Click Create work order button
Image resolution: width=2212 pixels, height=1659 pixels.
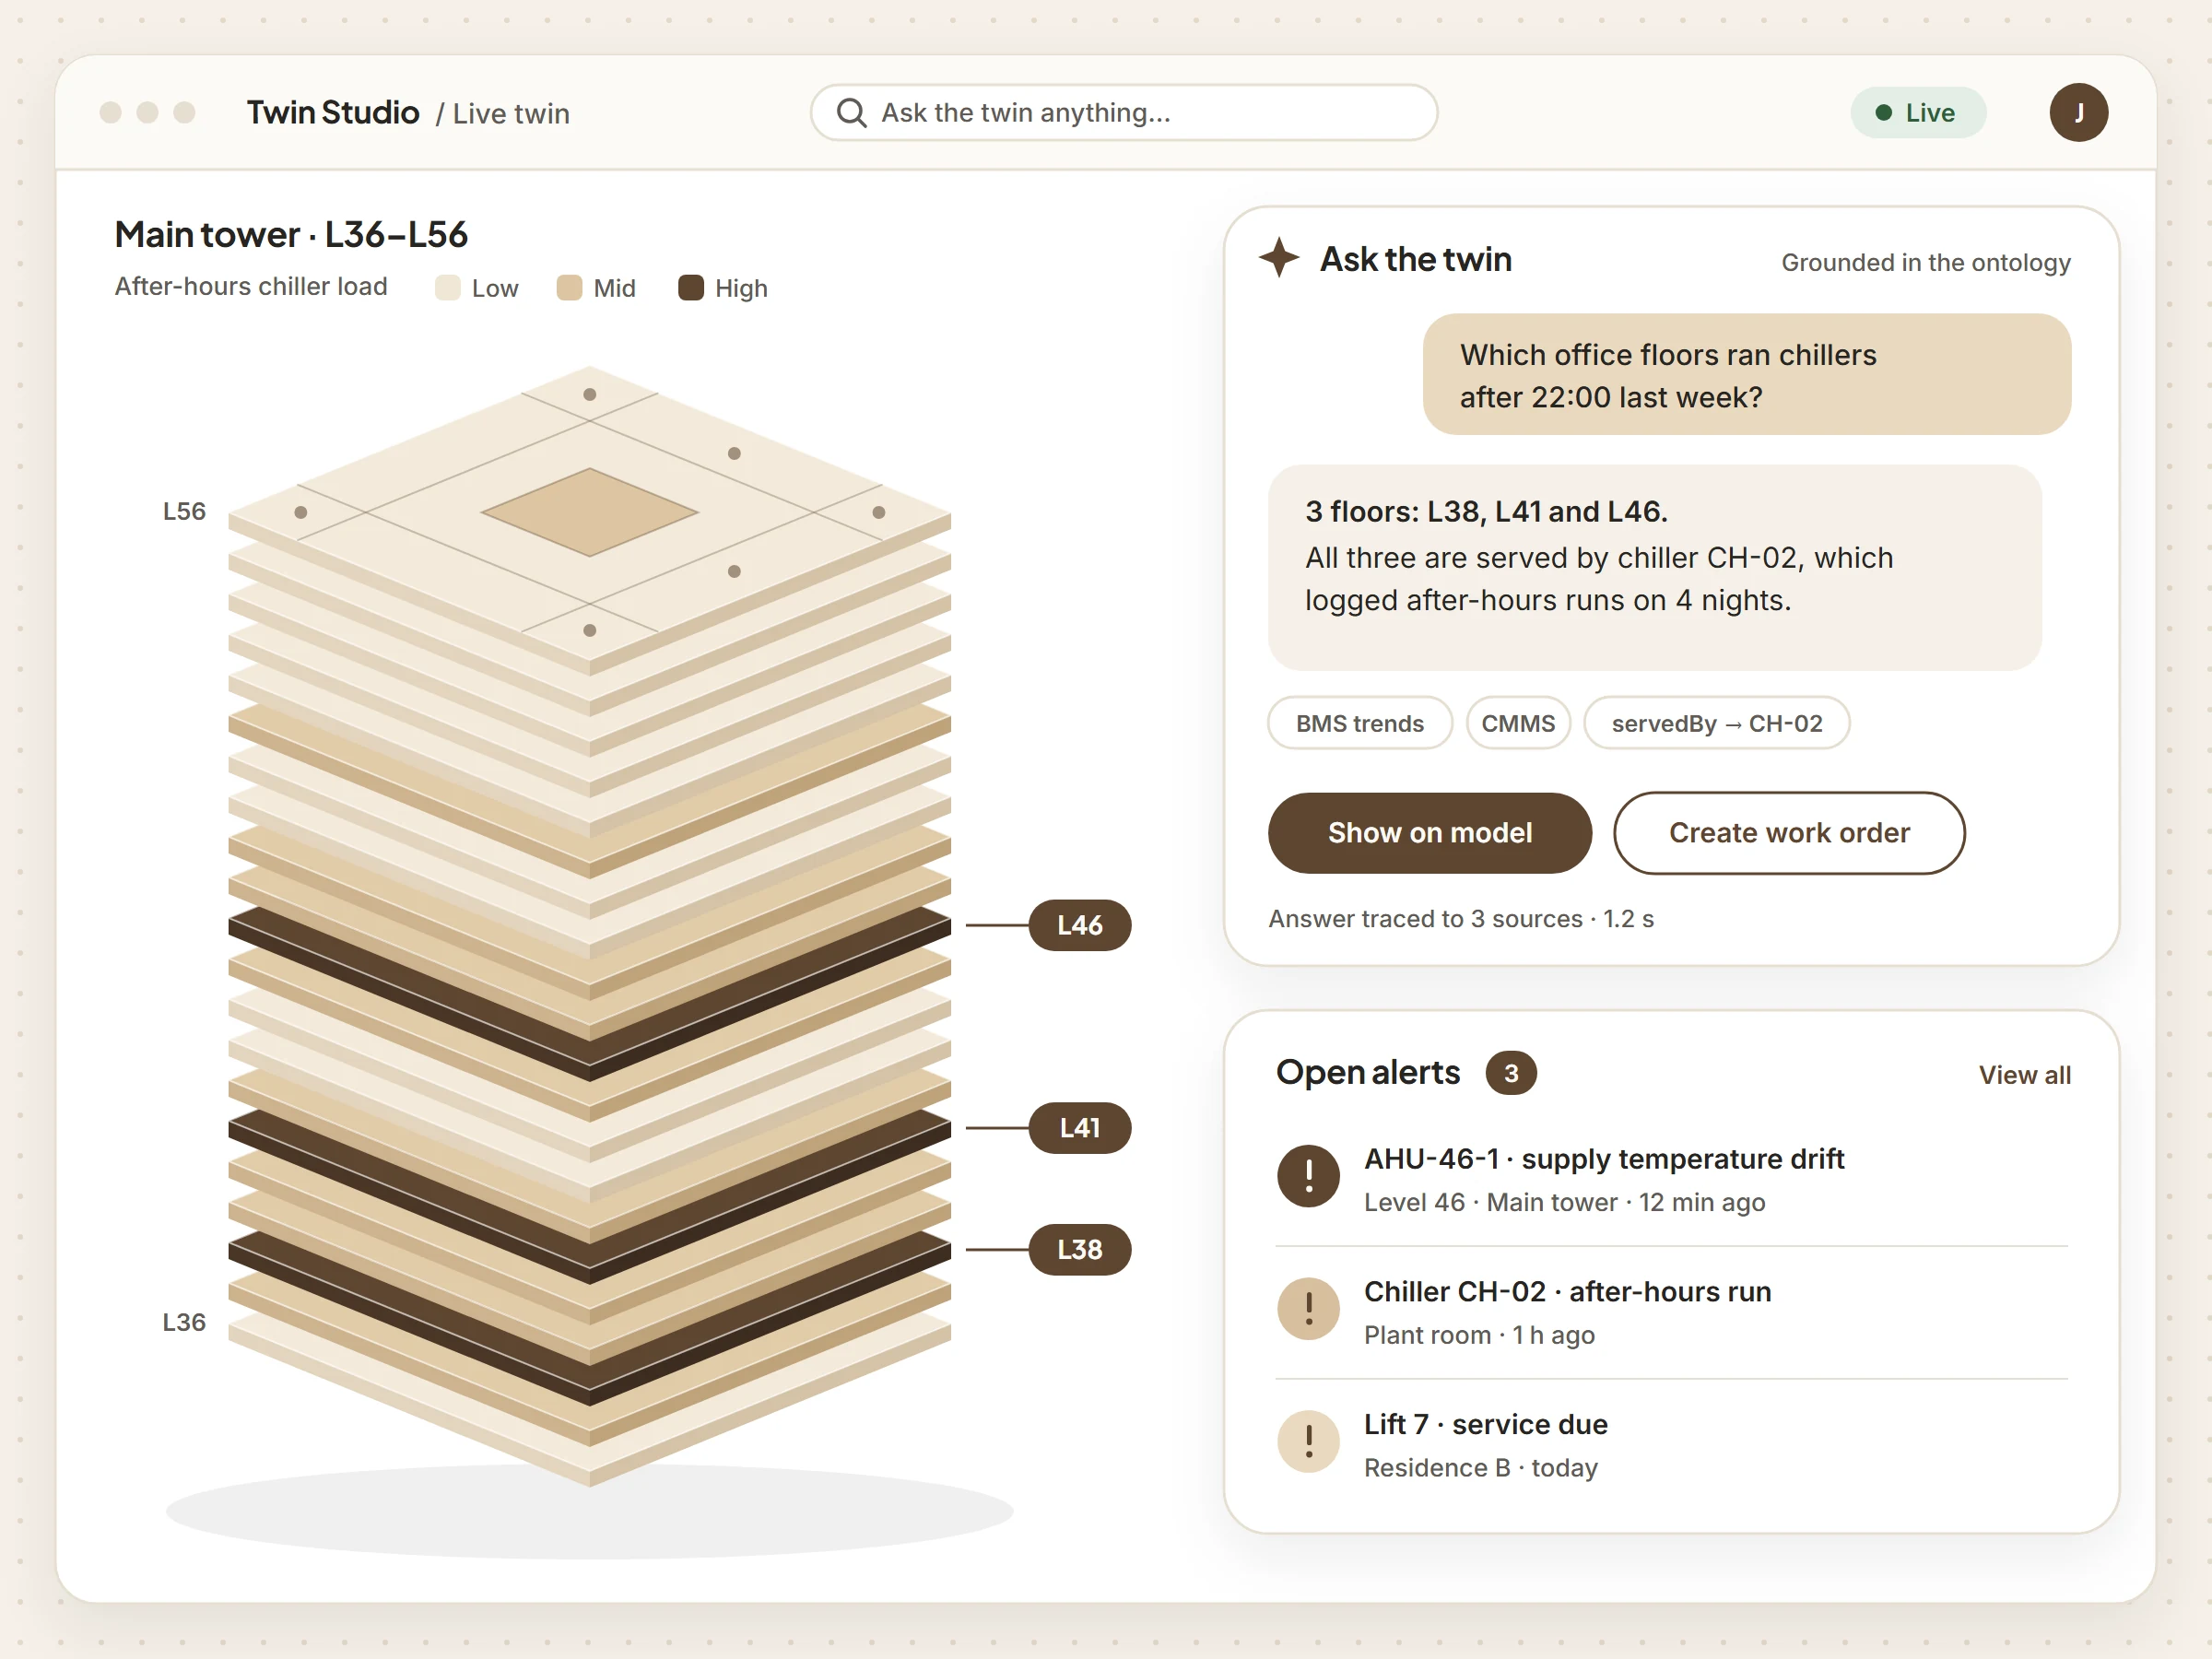(1789, 833)
